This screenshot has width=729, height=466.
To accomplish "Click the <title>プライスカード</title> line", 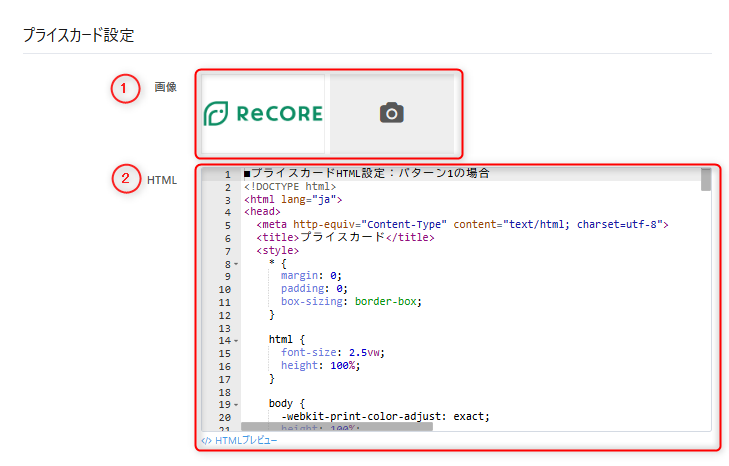I will click(345, 237).
